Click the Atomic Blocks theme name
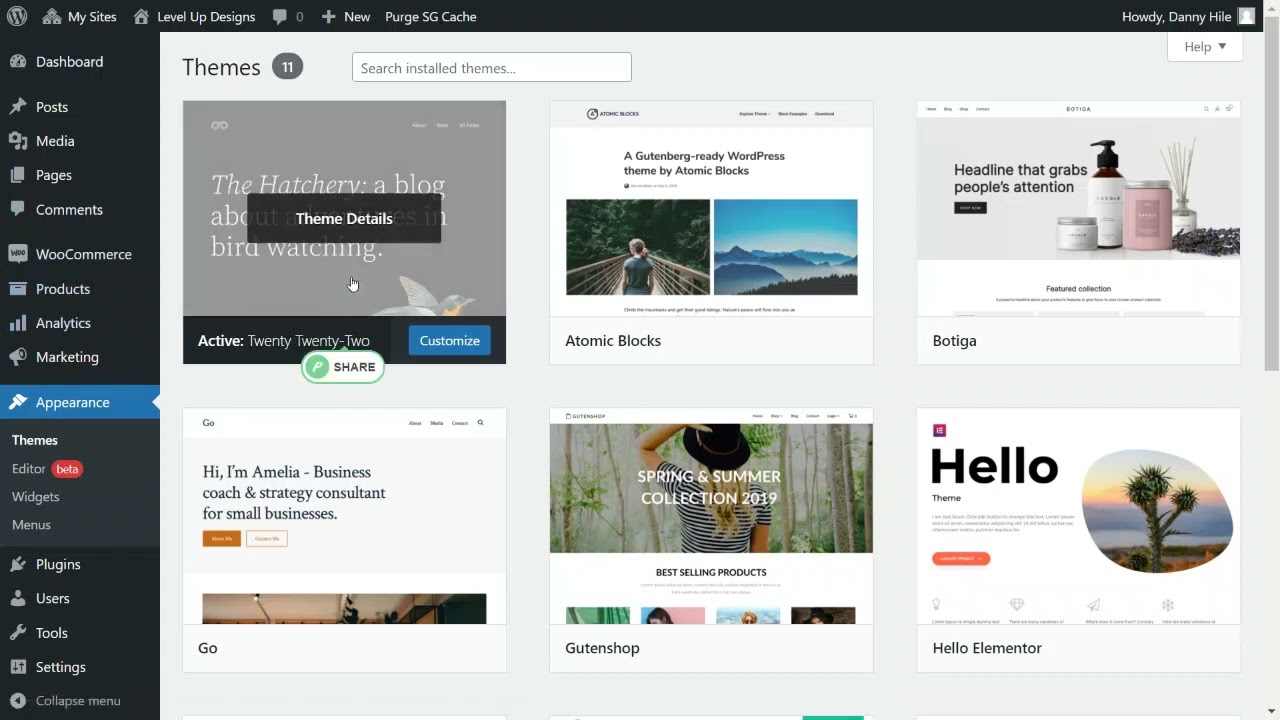 (613, 341)
